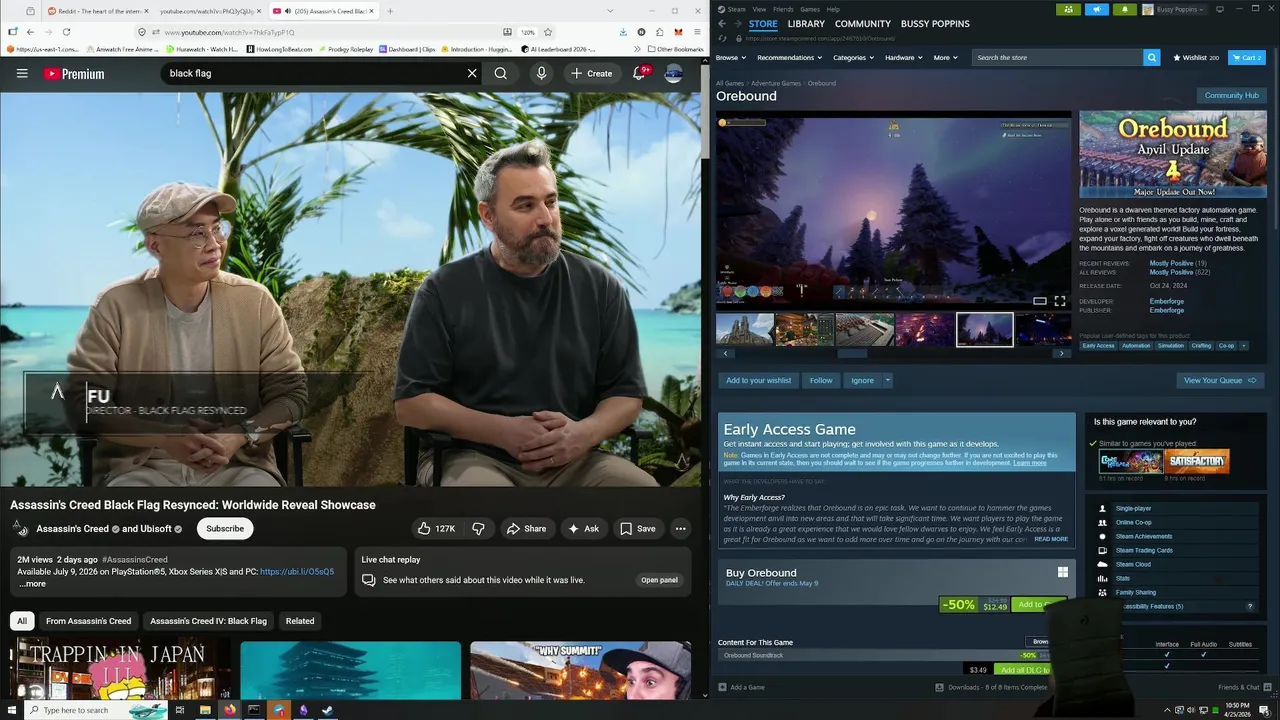
Task: Save the video to a playlist
Action: click(x=638, y=528)
